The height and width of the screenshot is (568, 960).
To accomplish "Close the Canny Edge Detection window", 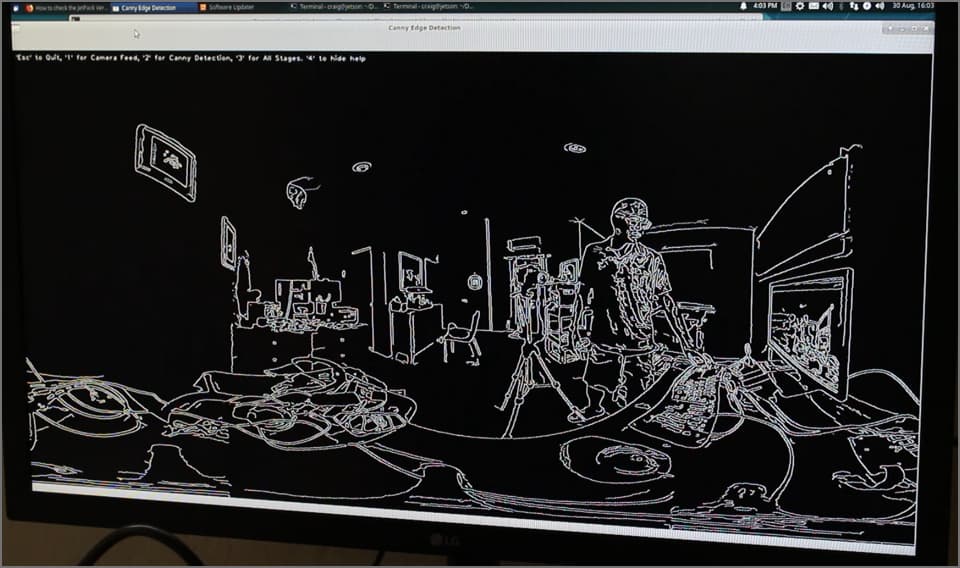I will 926,29.
